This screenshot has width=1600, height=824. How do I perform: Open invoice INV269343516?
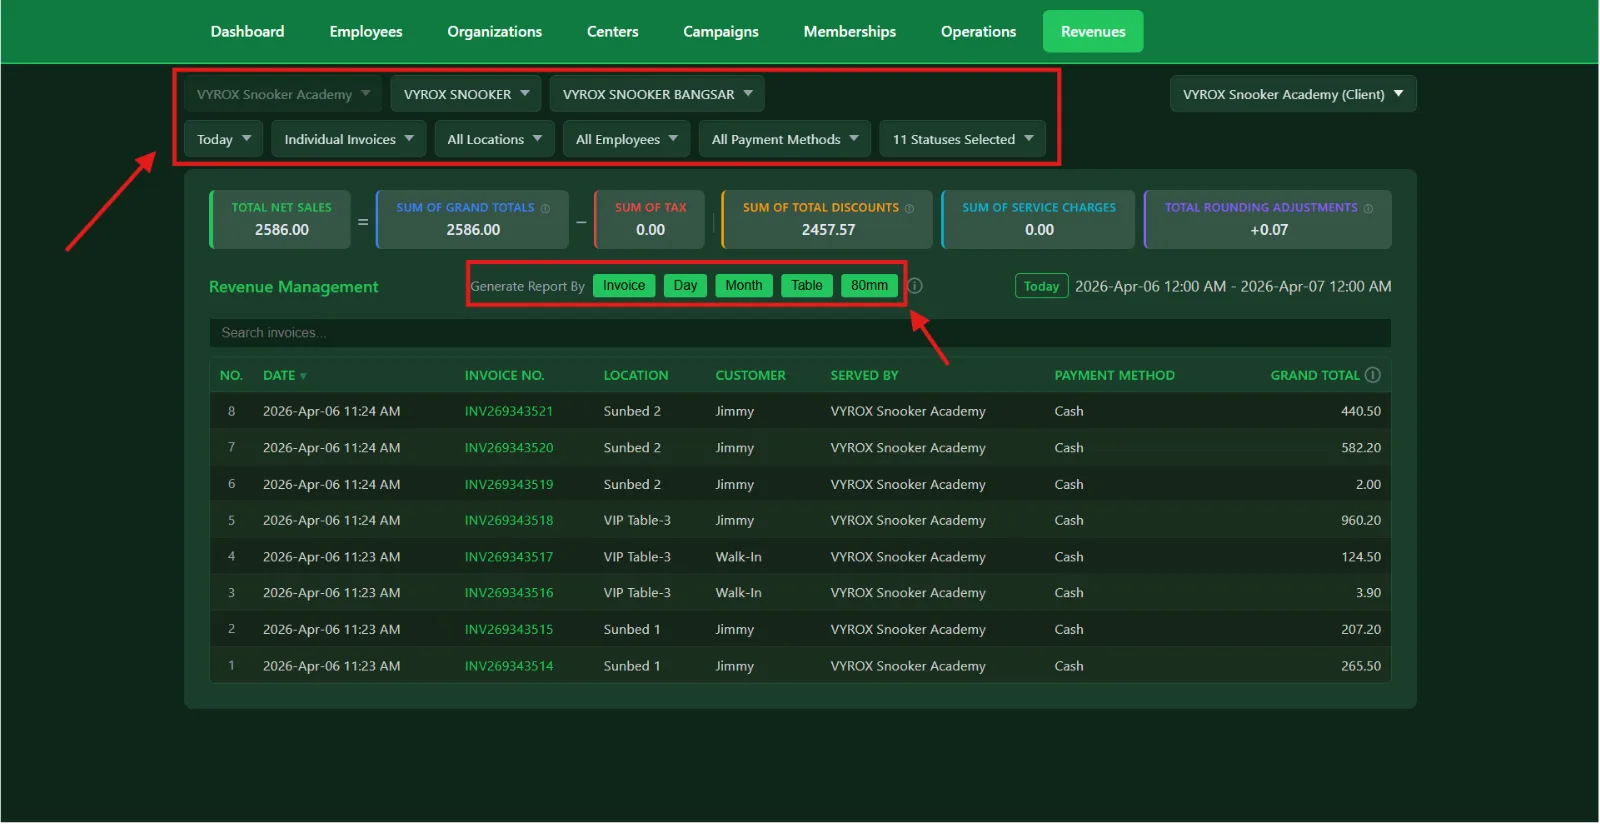pyautogui.click(x=509, y=593)
